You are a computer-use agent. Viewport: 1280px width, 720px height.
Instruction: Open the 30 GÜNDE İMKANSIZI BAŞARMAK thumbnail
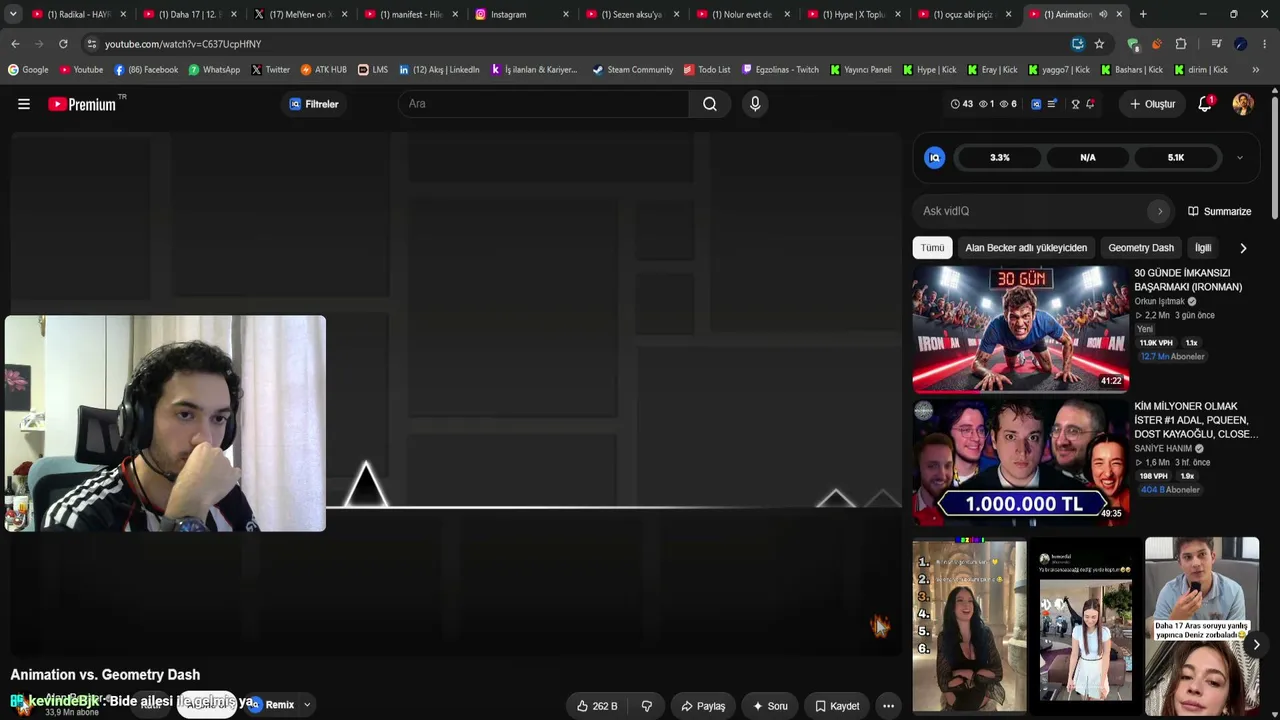point(1021,328)
